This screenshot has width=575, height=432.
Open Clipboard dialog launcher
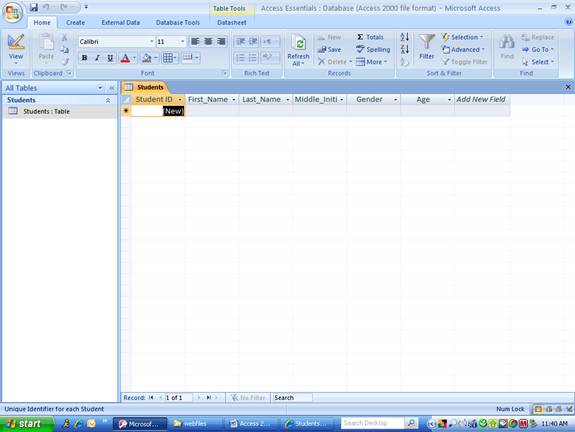69,73
